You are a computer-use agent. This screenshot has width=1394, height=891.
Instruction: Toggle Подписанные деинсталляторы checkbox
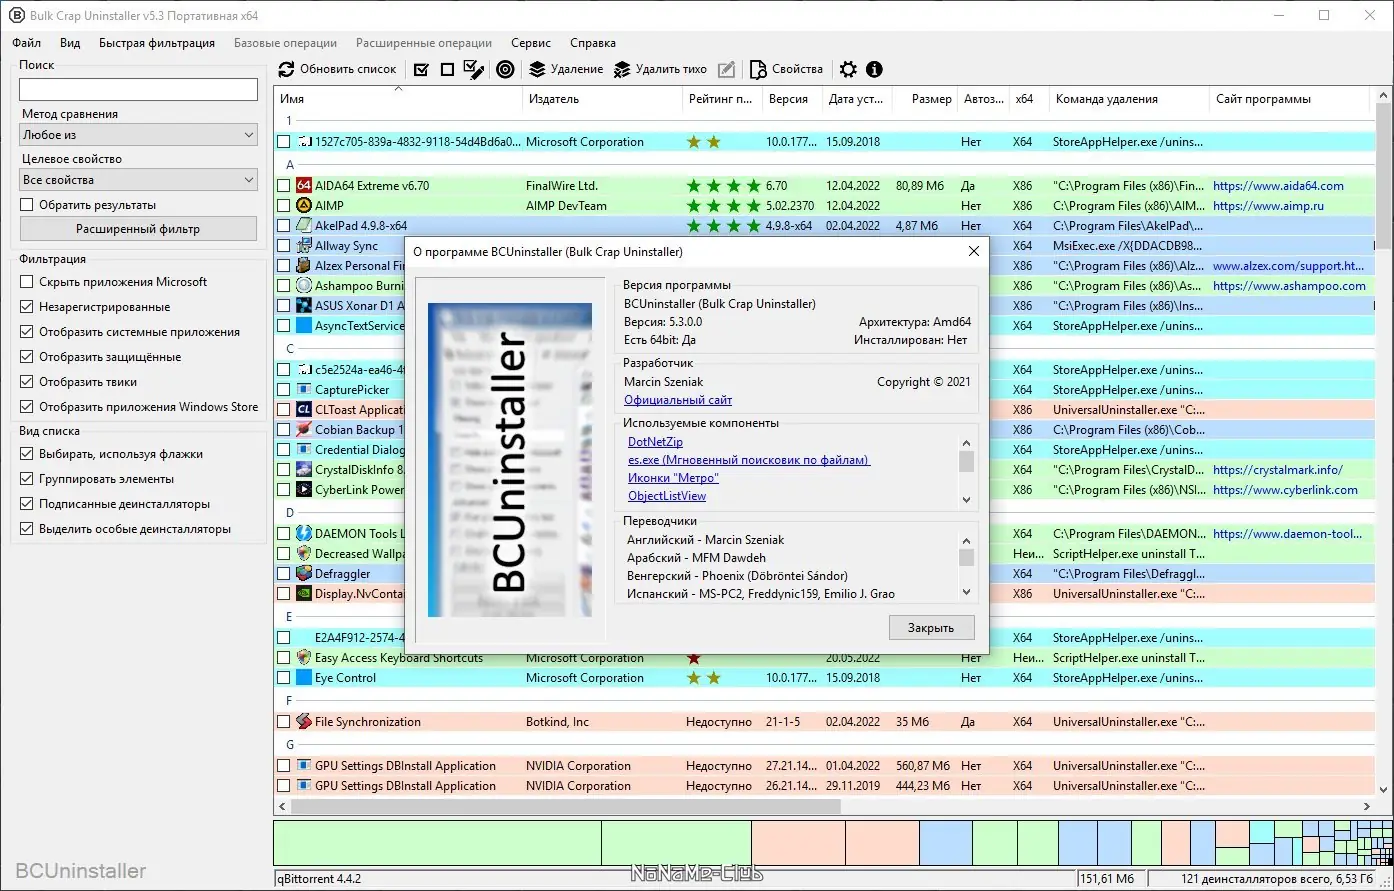click(27, 504)
